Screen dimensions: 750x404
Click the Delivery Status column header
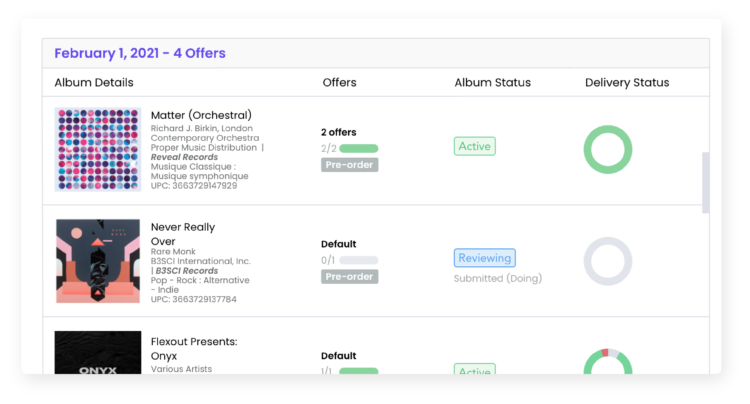tap(627, 83)
